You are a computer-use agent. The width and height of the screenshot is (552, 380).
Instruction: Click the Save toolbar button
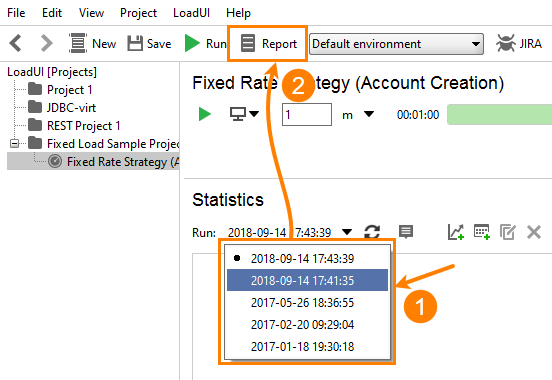[x=149, y=44]
